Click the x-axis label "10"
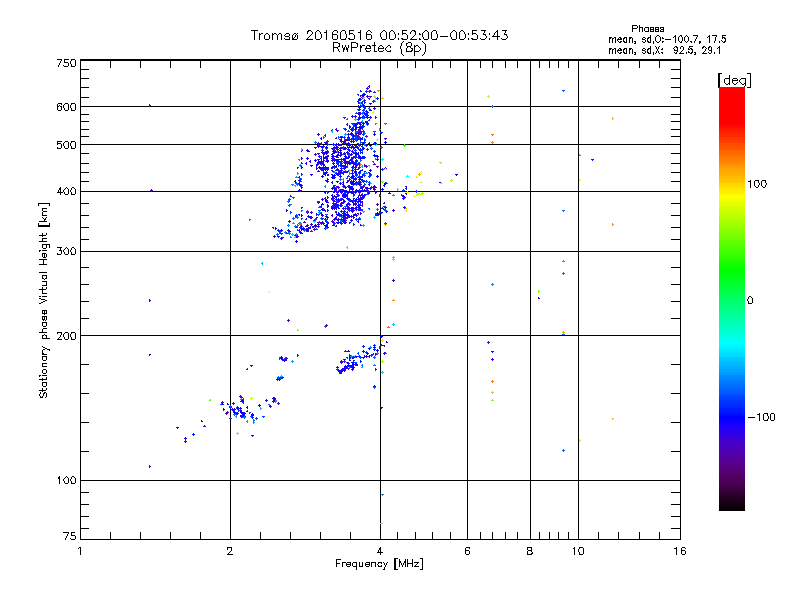Viewport: 800px width, 600px height. (x=578, y=551)
